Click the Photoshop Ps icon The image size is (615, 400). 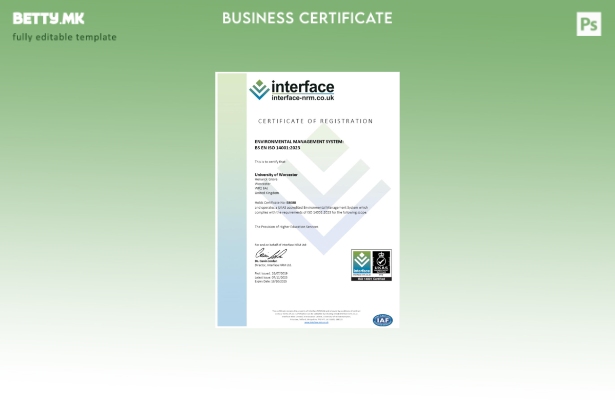click(589, 24)
